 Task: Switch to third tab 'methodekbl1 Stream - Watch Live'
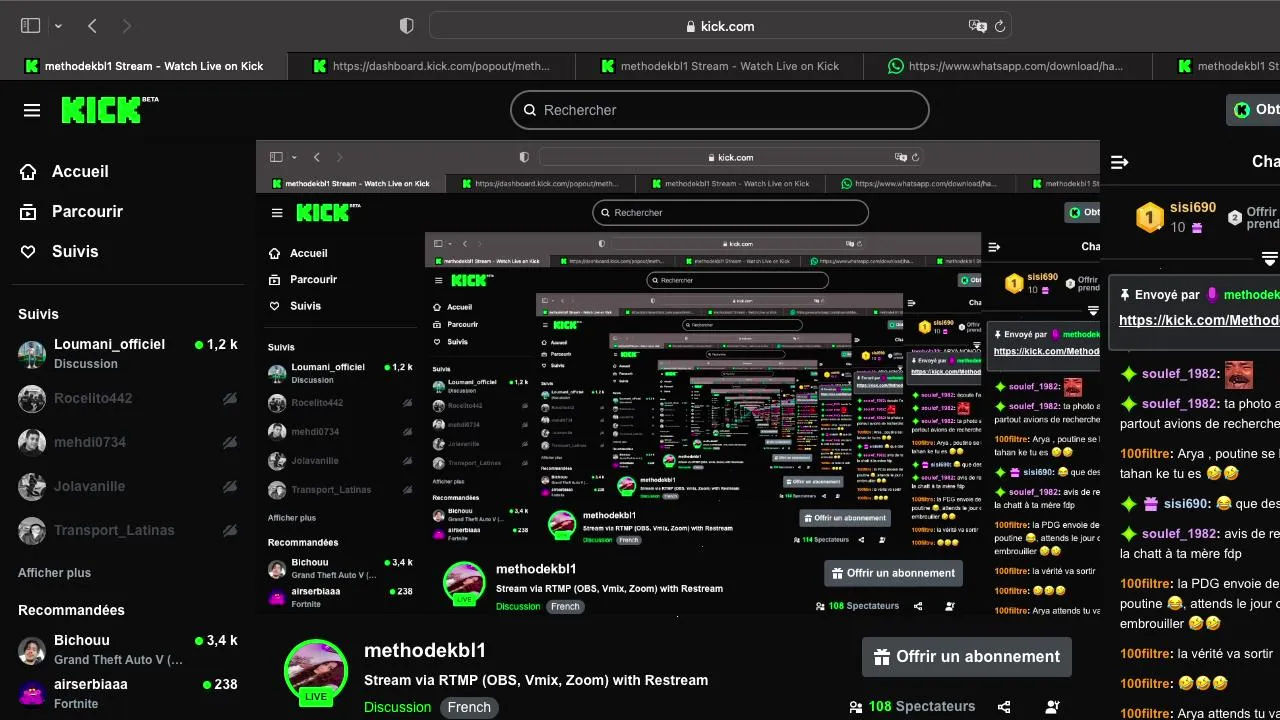coord(719,66)
